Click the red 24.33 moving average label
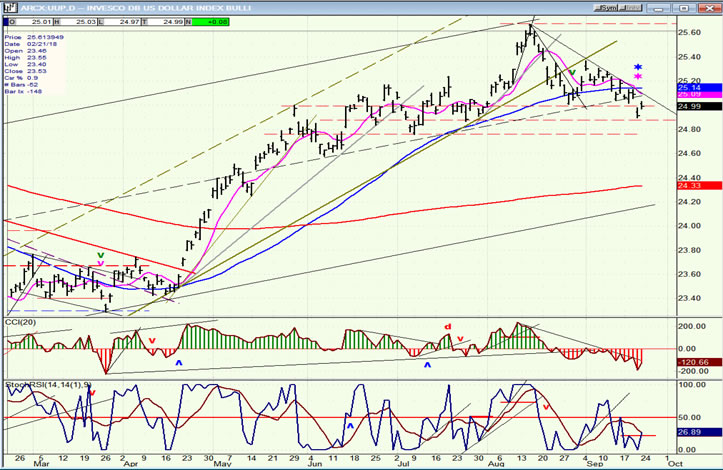 click(699, 185)
